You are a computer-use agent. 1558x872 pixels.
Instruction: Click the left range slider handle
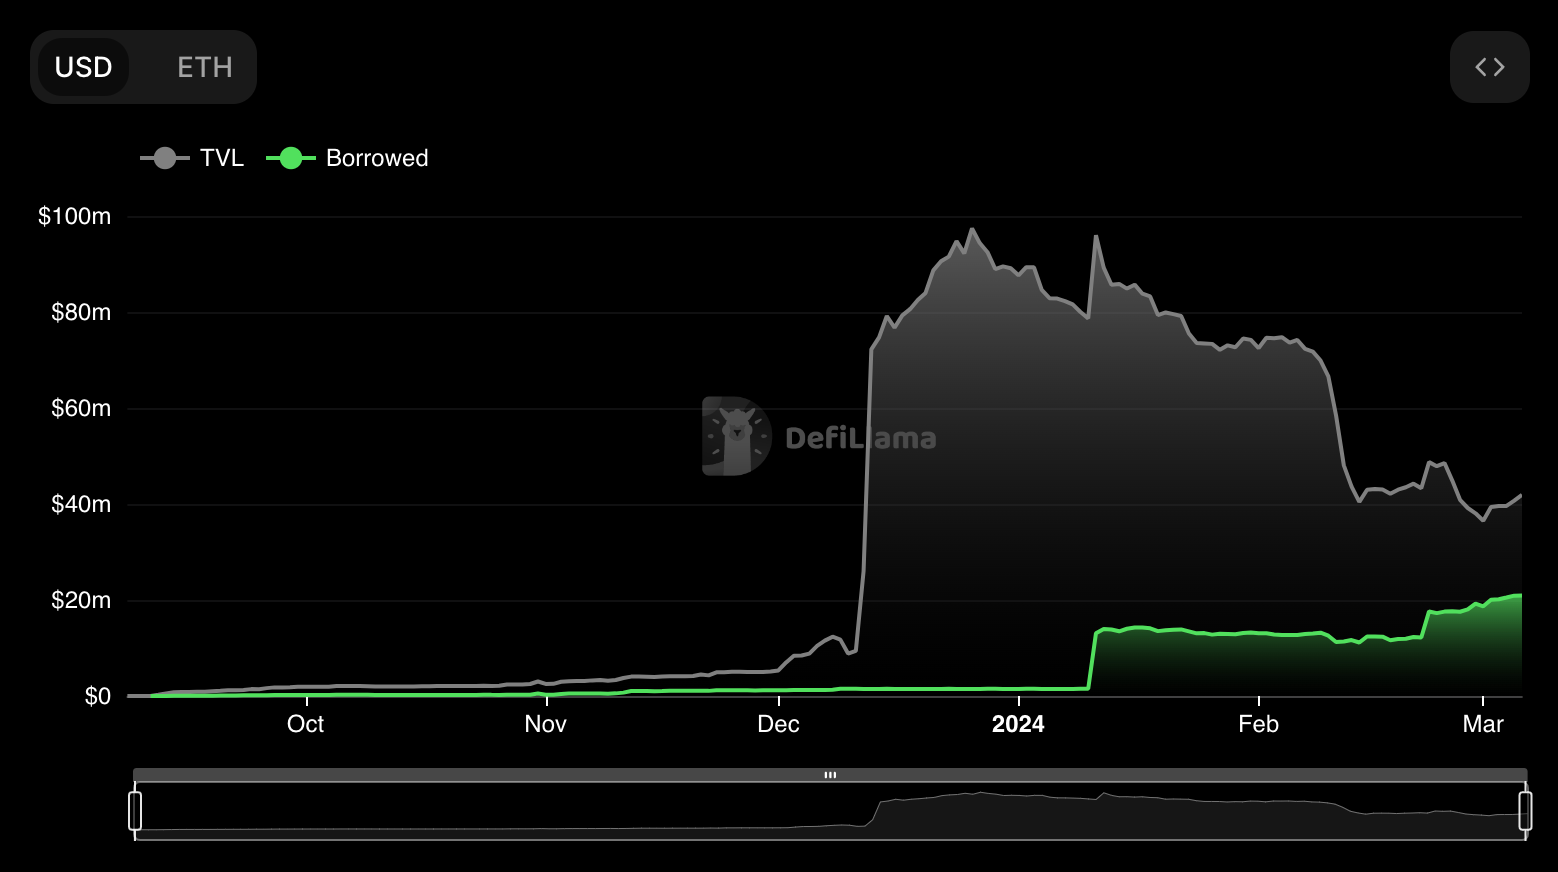135,810
